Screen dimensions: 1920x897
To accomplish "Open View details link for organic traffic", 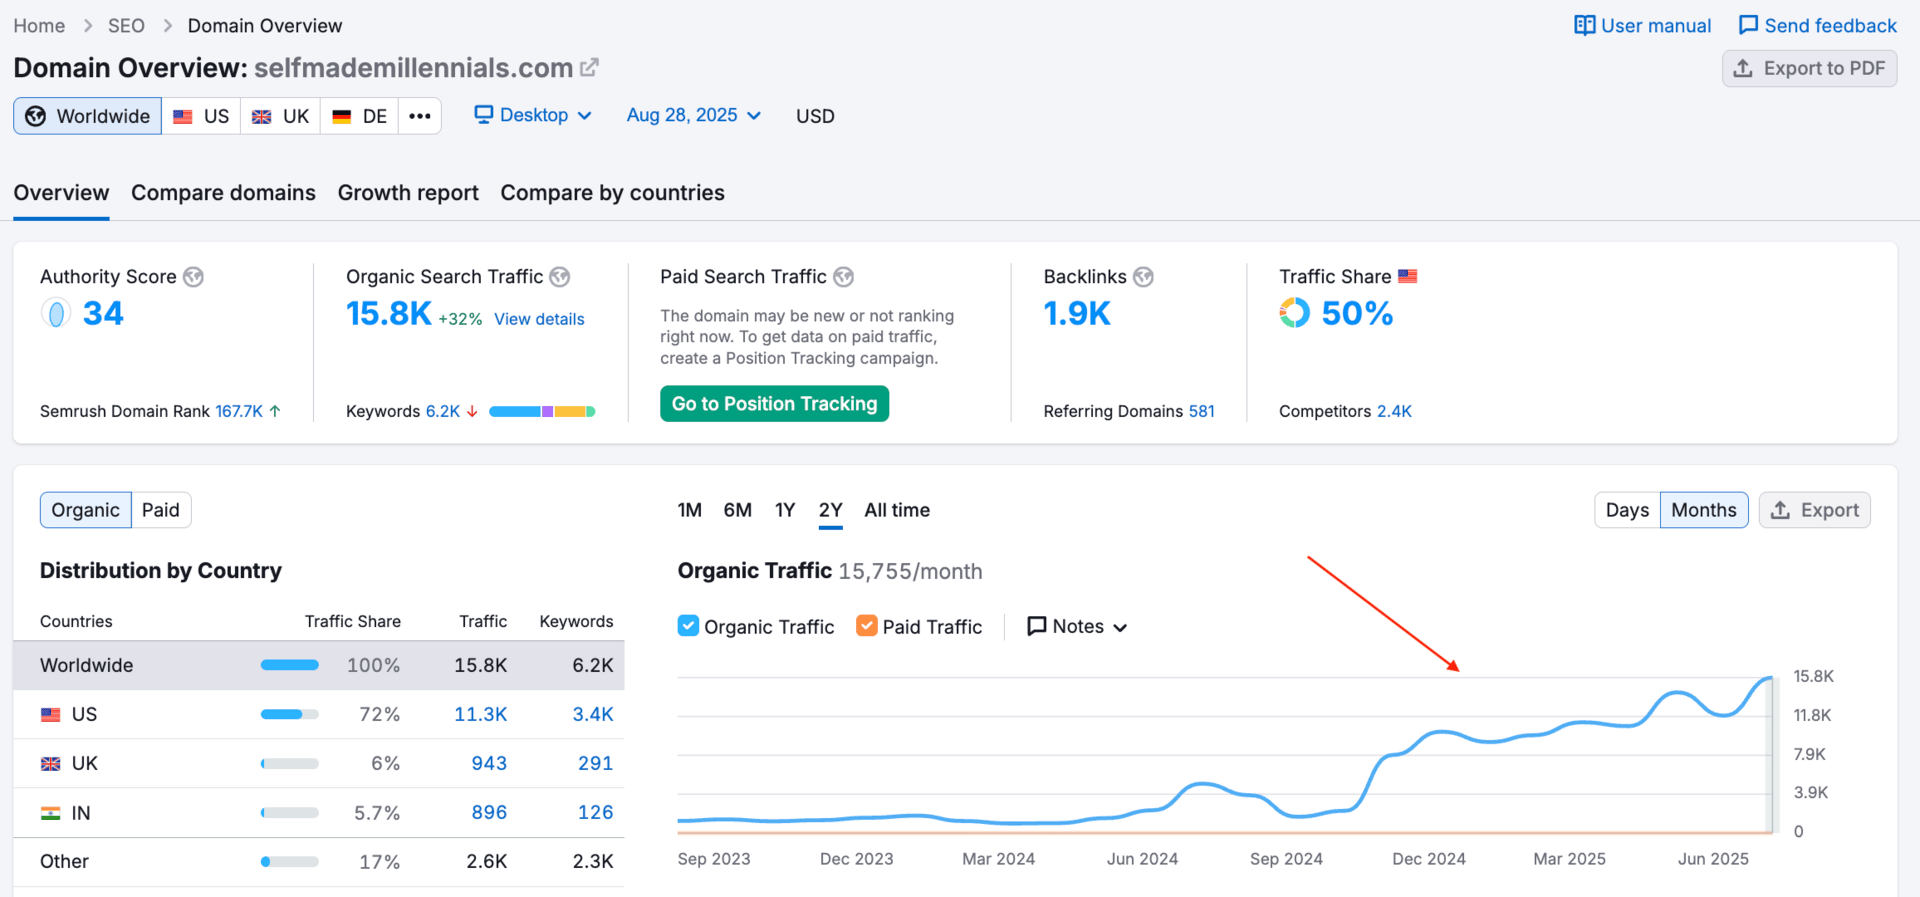I will tap(539, 319).
